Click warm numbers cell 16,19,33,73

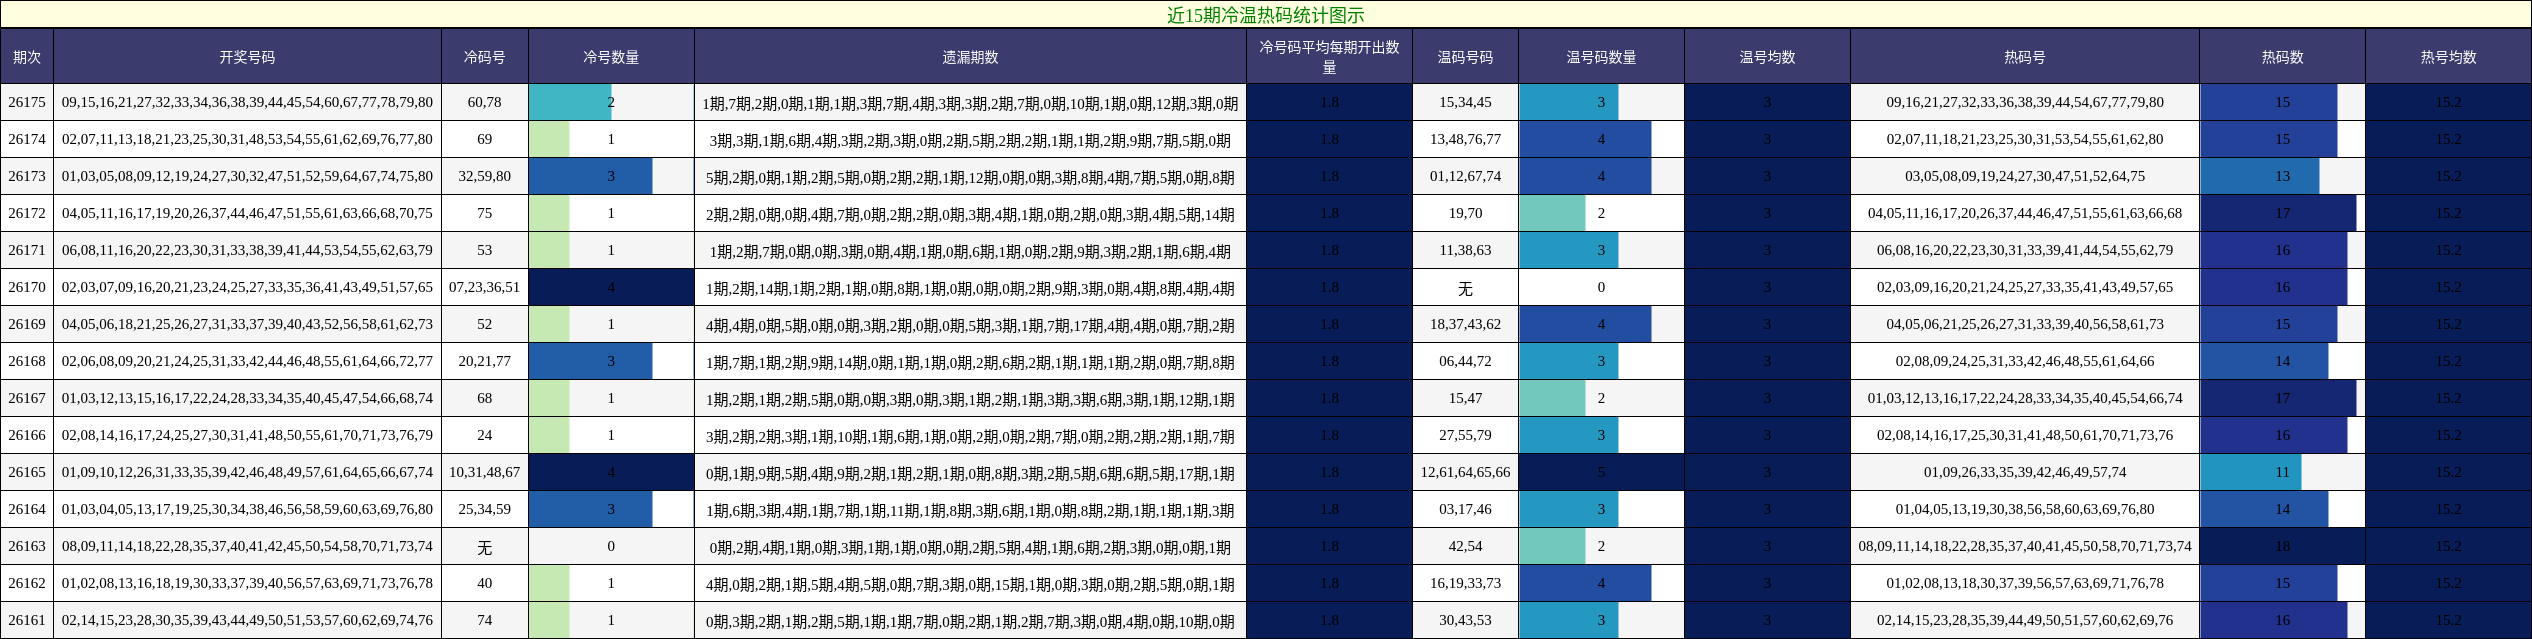(x=1465, y=583)
